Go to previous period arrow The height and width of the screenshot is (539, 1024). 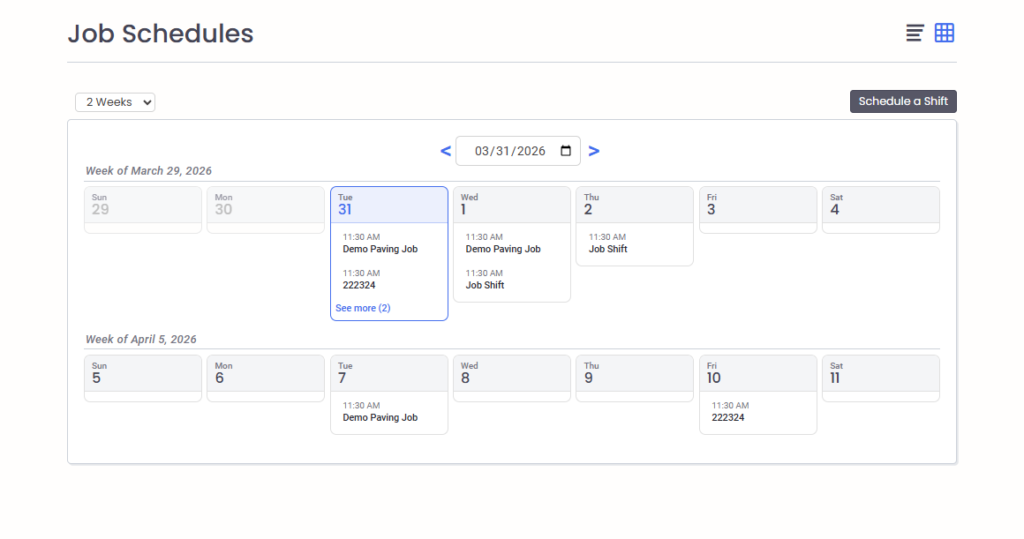point(445,151)
